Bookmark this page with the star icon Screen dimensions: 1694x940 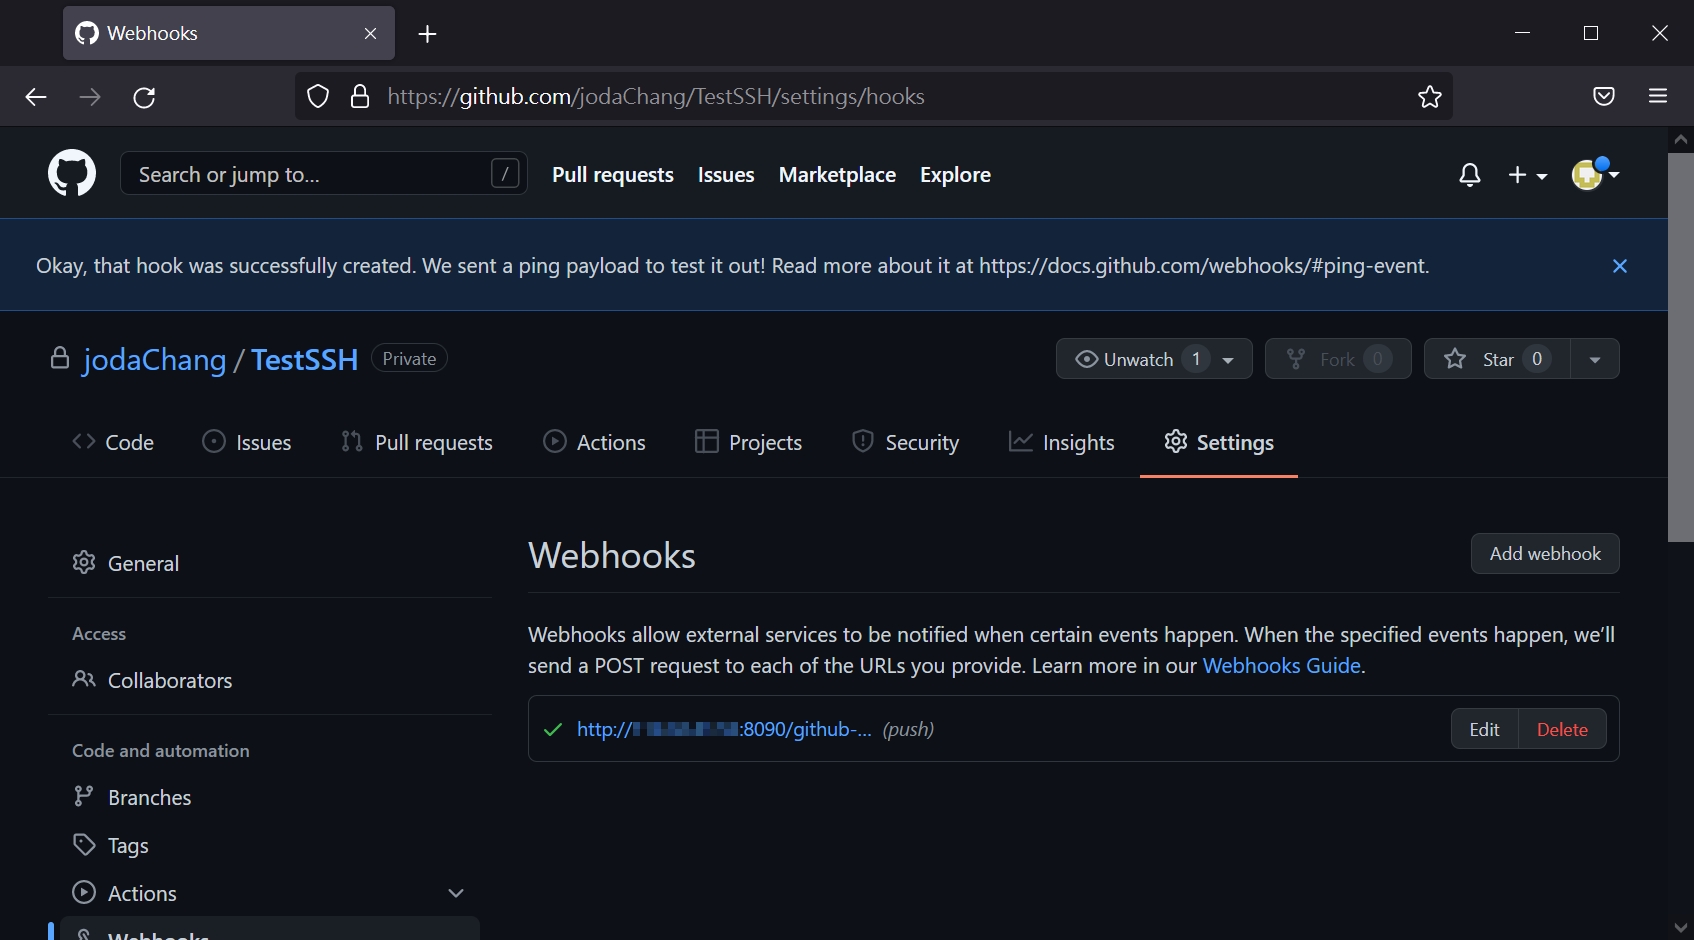coord(1430,97)
